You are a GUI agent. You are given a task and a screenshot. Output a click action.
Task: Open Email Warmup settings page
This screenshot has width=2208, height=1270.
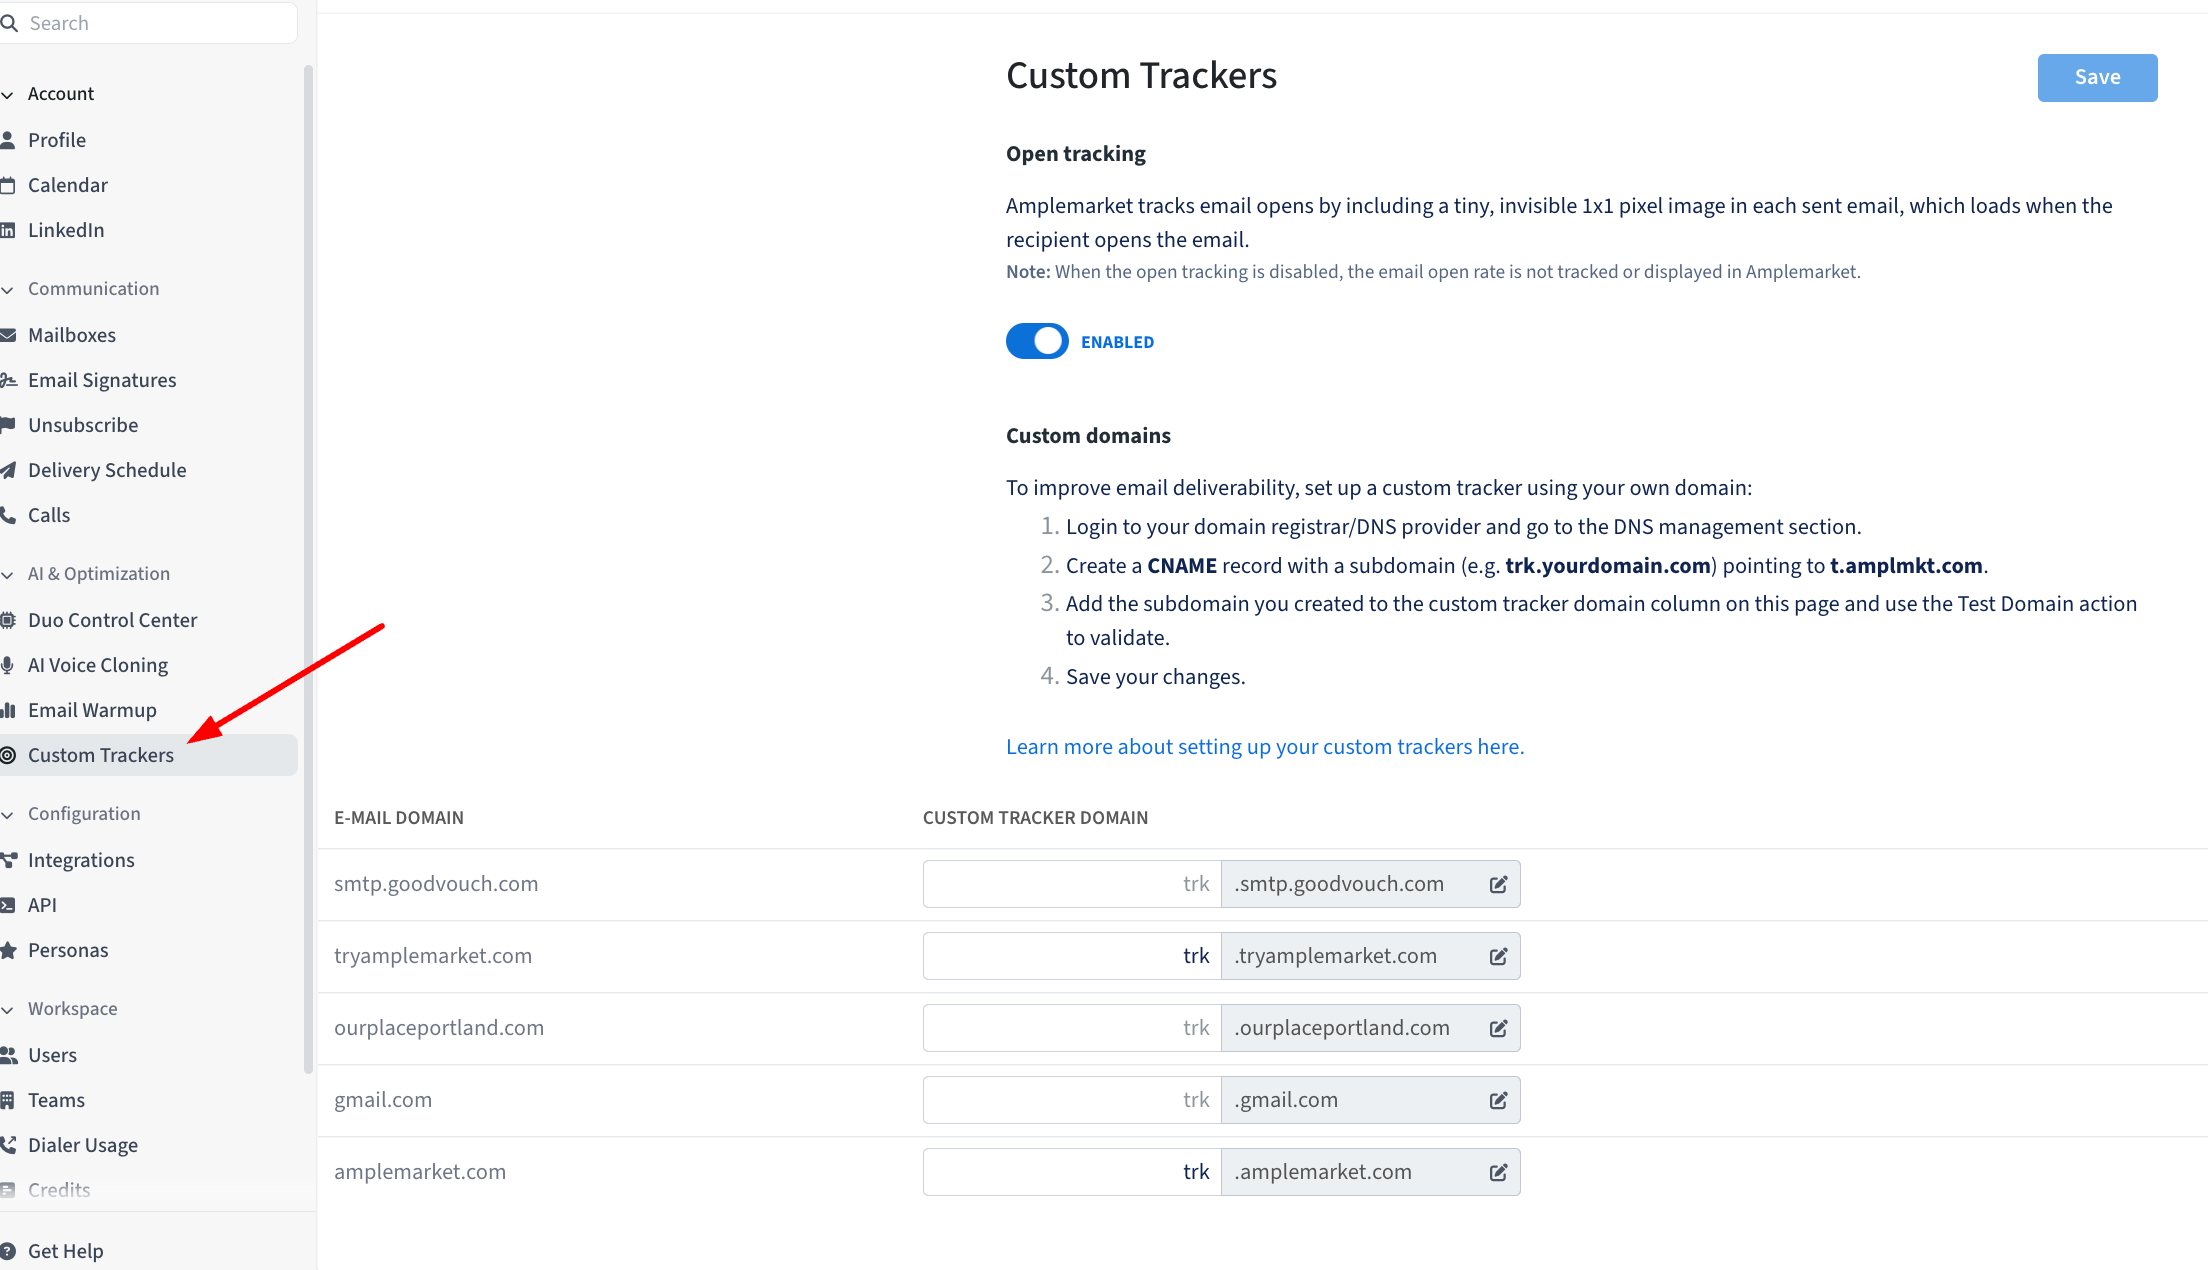pos(92,710)
